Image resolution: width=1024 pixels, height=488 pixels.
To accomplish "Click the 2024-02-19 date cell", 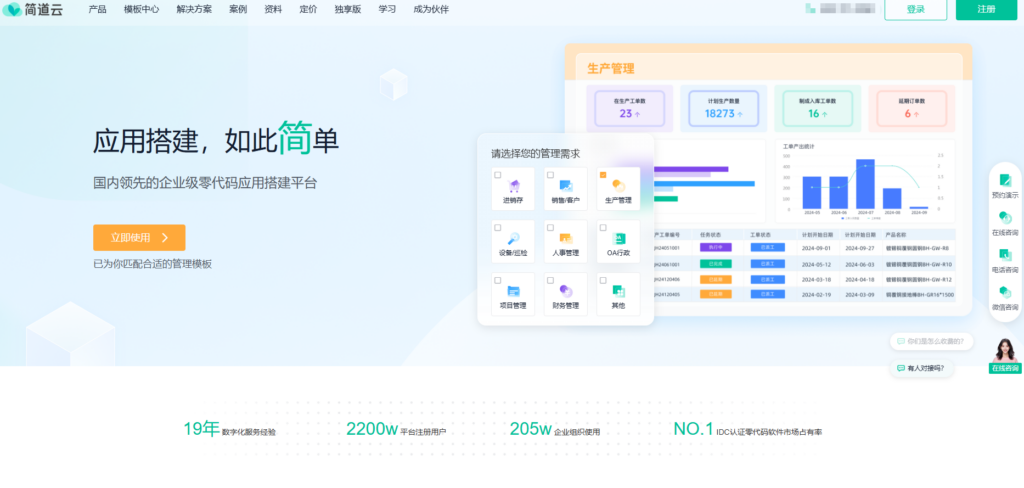I will 814,295.
